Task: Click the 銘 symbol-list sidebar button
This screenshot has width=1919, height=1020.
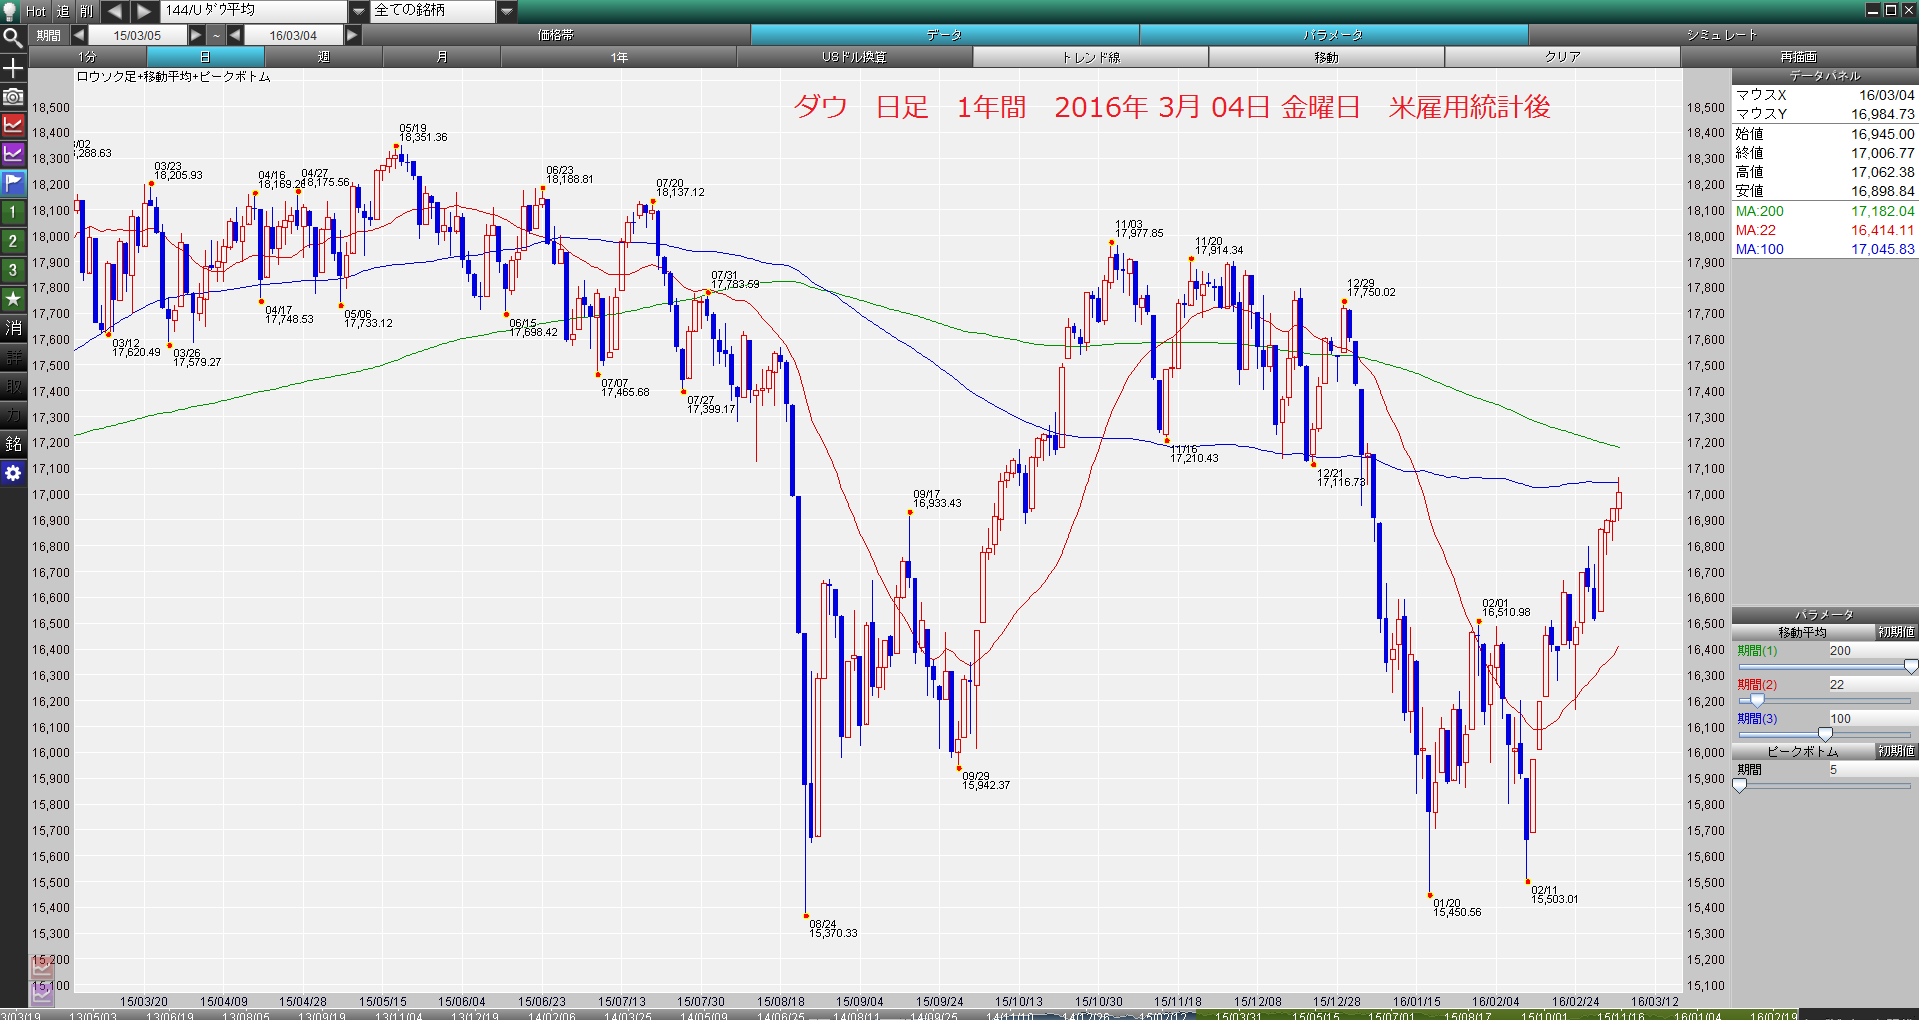Action: tap(12, 444)
